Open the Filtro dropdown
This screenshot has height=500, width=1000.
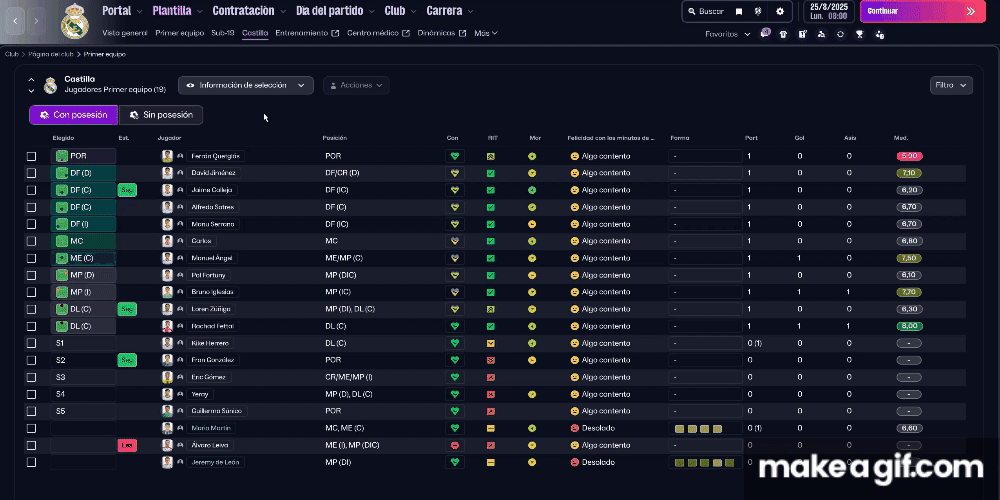(950, 86)
